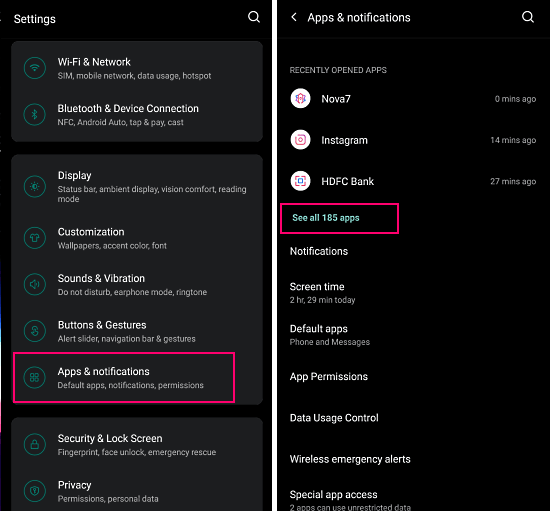This screenshot has width=550, height=511.
Task: Tap the '0 mins ago' timestamp
Action: 515,99
